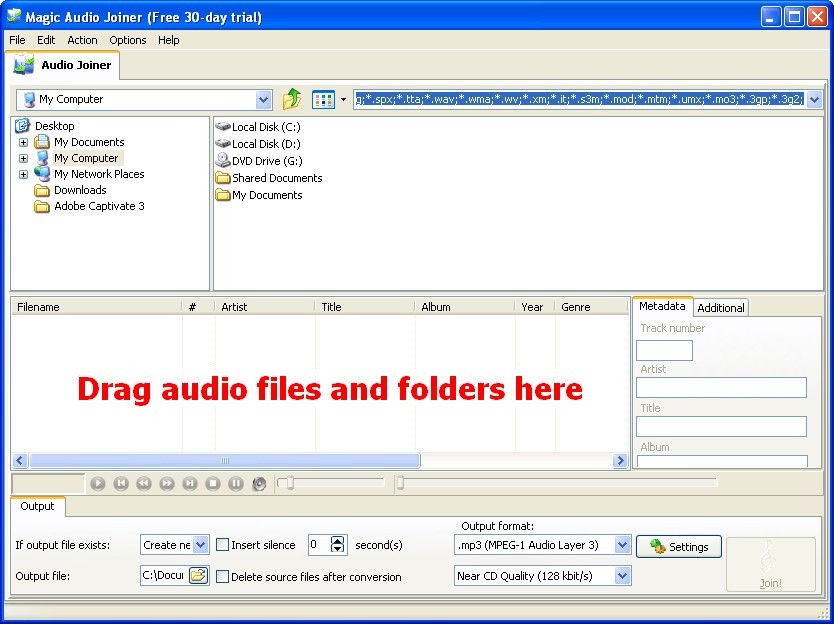Viewport: 834px width, 624px height.
Task: Enable the Insert silence checkbox
Action: (x=223, y=545)
